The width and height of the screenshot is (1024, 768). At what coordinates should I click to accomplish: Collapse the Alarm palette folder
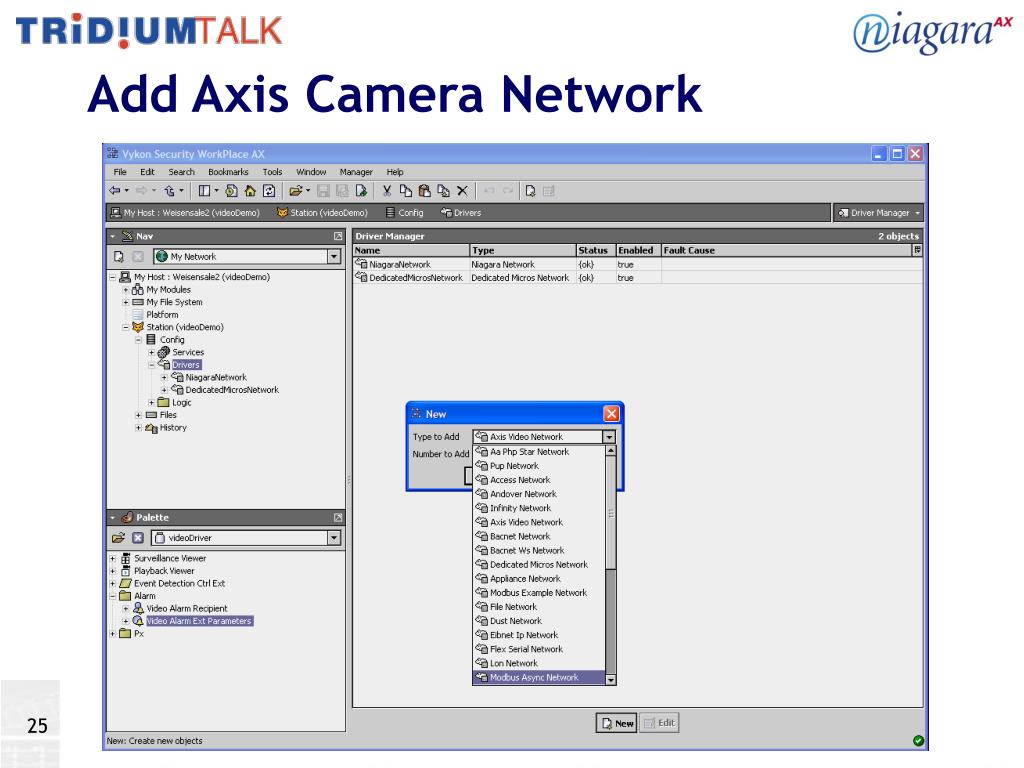tap(112, 596)
